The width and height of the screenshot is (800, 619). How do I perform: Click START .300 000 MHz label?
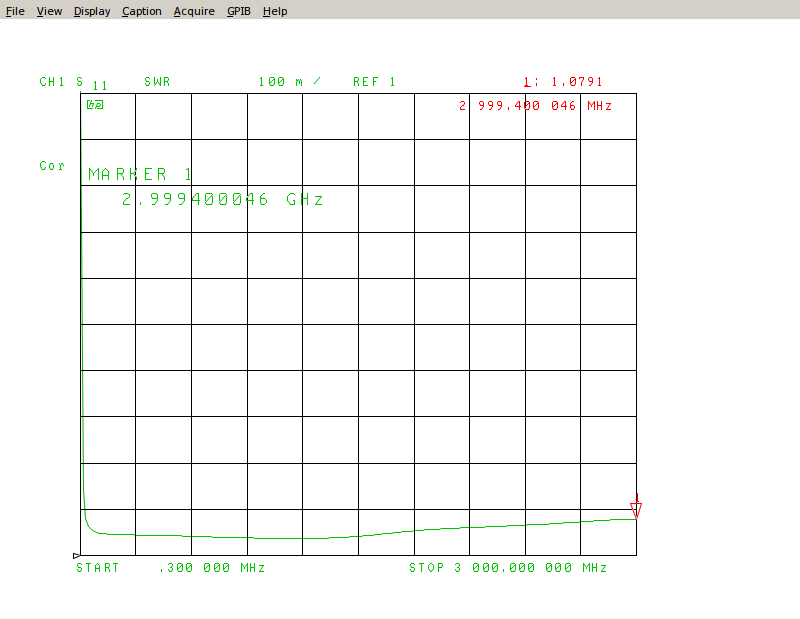[x=170, y=568]
